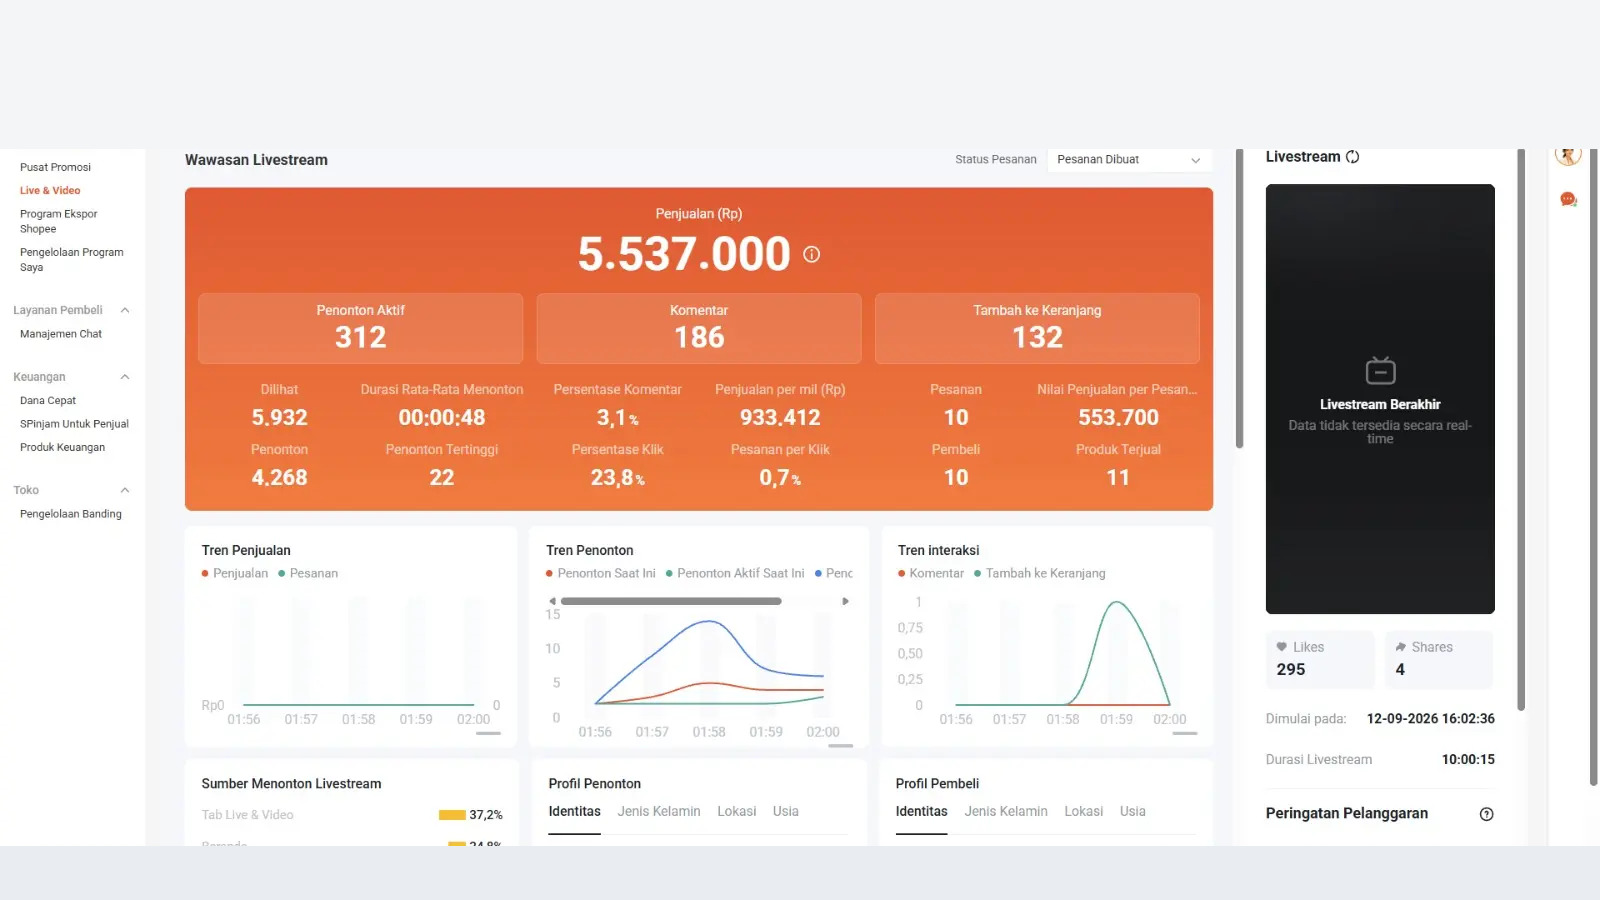Switch to Jenis Kelamin tab in Profil Penonton
Image resolution: width=1600 pixels, height=900 pixels.
pos(659,812)
